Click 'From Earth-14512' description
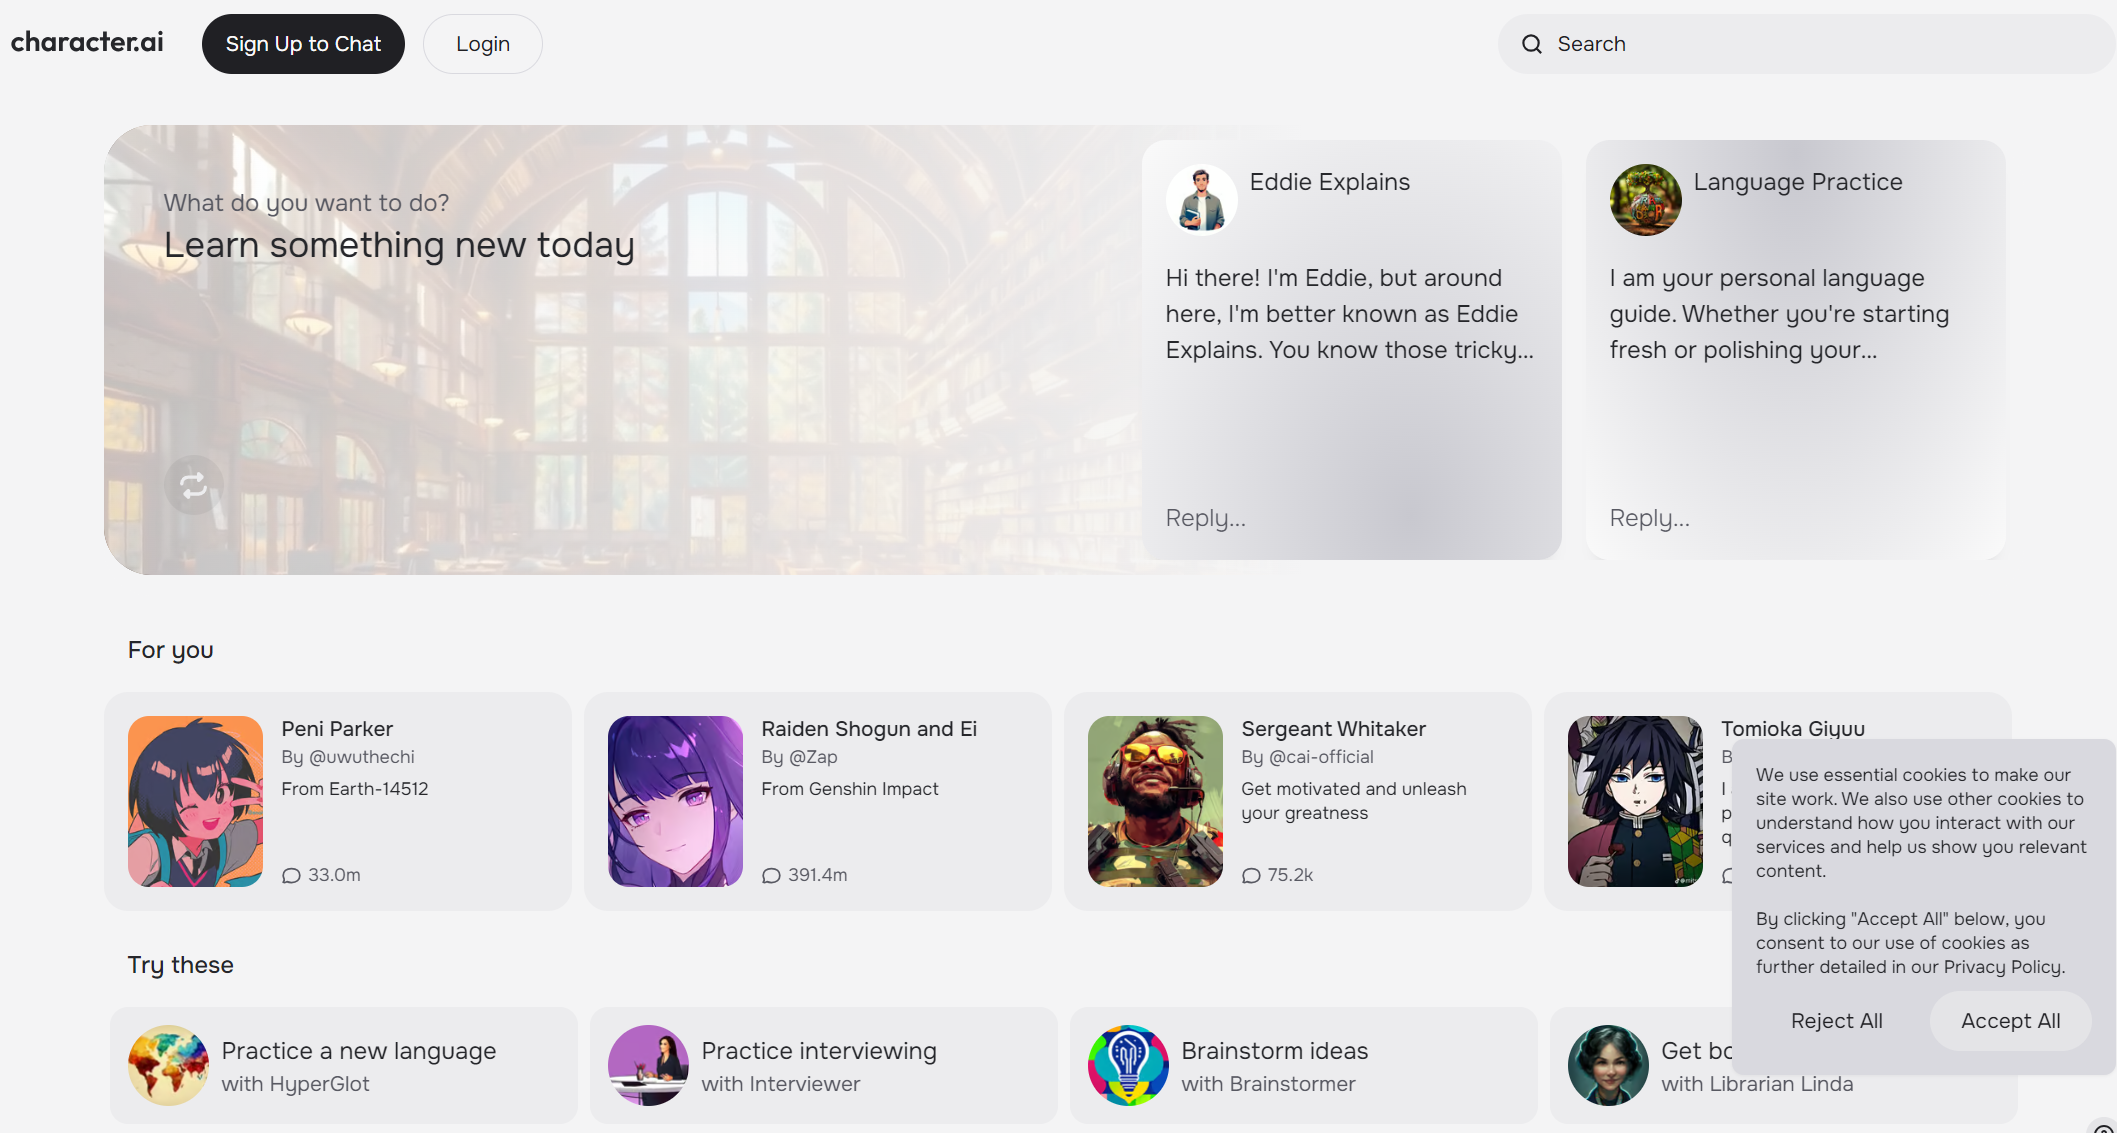Viewport: 2117px width, 1133px height. [355, 789]
